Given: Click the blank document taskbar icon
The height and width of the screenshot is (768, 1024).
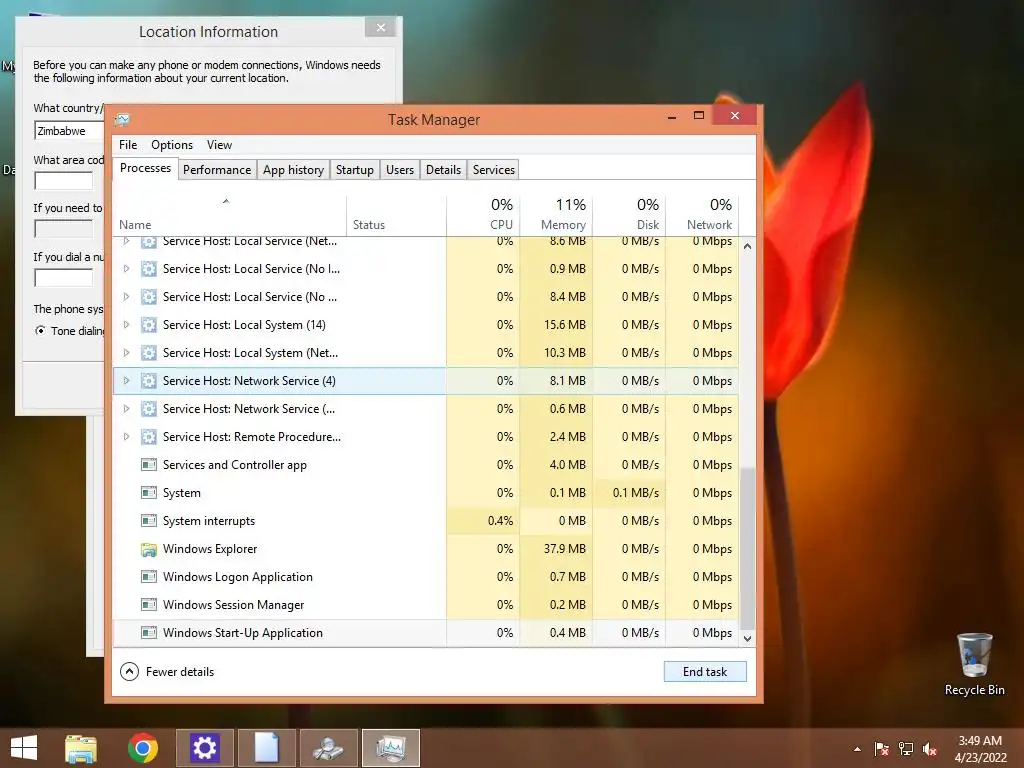Looking at the screenshot, I should pos(266,748).
